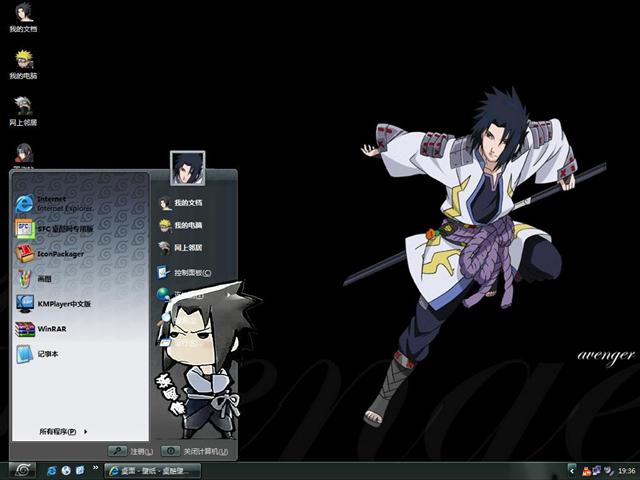Open 我的文档 in Start menu right pane
This screenshot has height=480, width=640.
point(180,203)
